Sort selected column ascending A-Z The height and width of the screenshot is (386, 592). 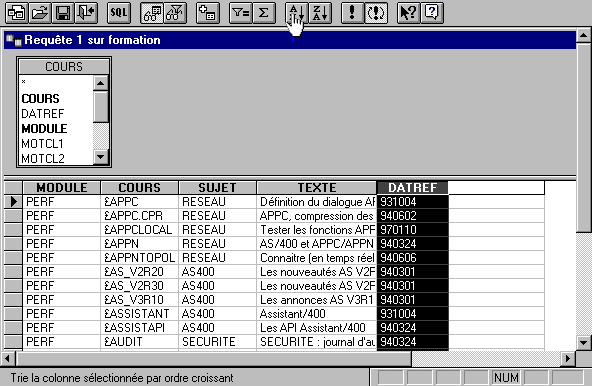pos(297,13)
